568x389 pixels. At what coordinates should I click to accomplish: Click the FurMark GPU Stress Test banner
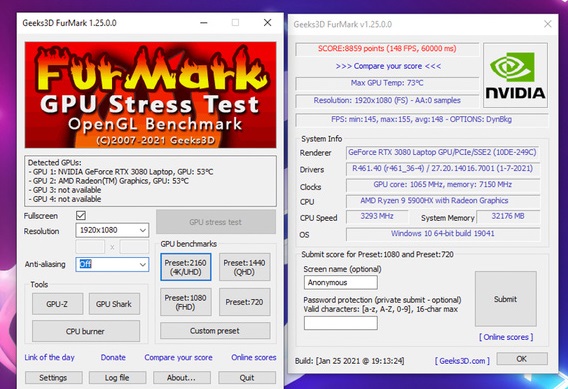coord(150,95)
